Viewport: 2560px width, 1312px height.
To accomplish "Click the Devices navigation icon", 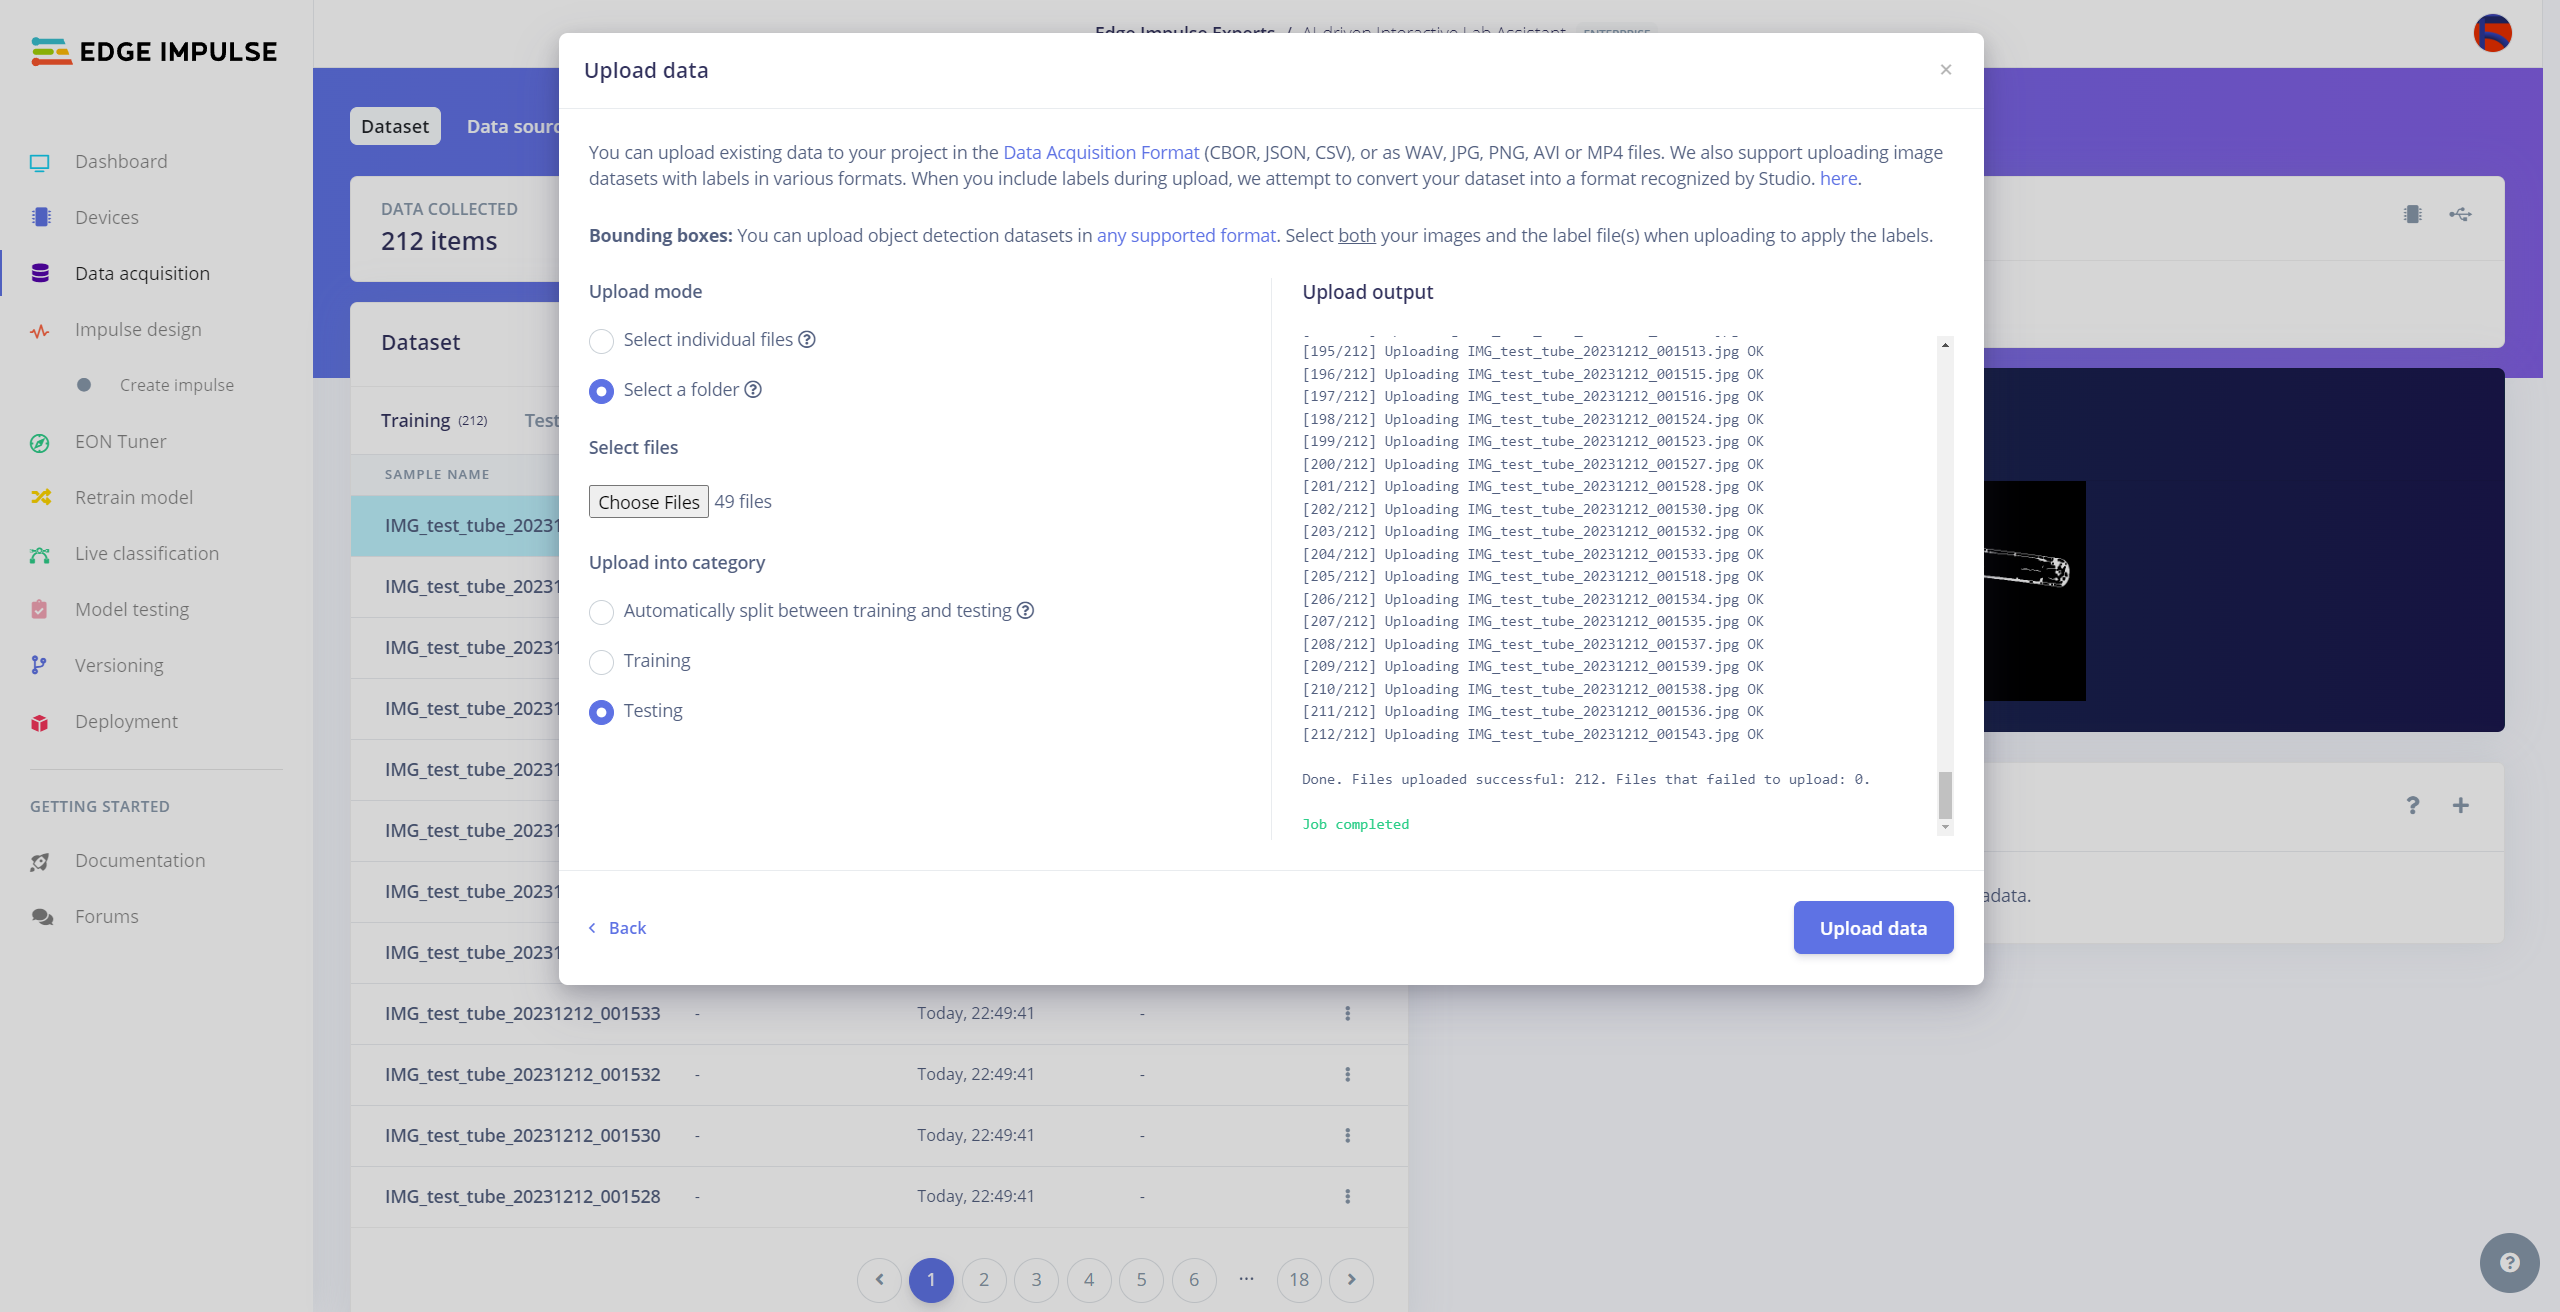I will click(x=42, y=218).
